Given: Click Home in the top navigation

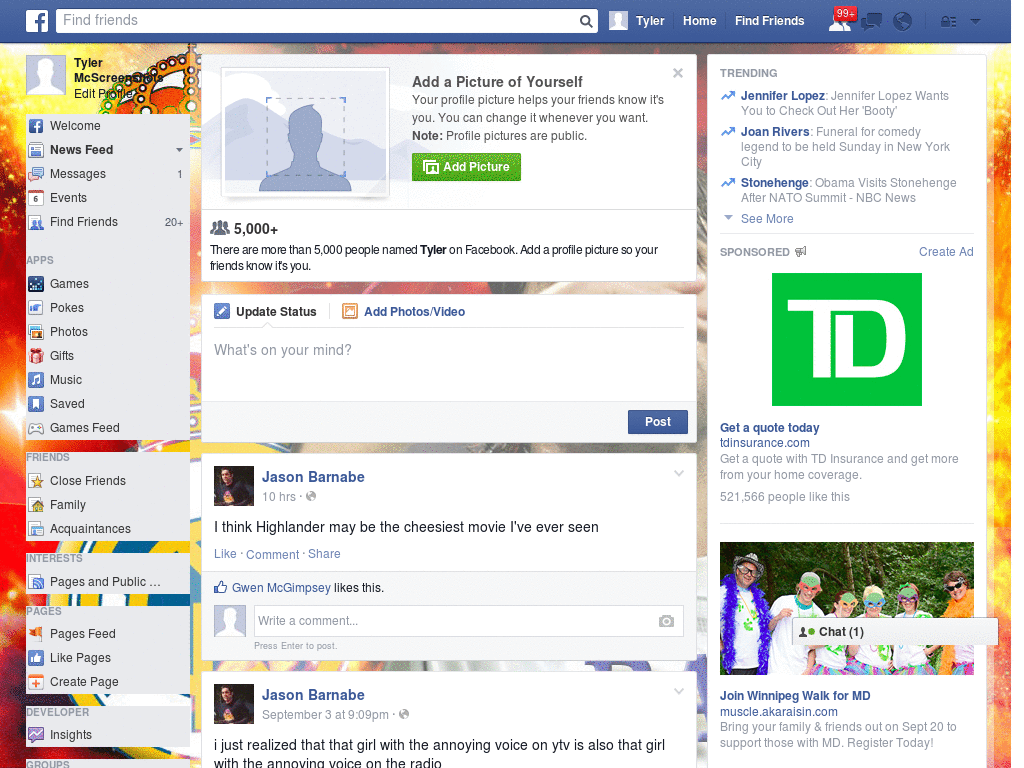Looking at the screenshot, I should (x=699, y=20).
